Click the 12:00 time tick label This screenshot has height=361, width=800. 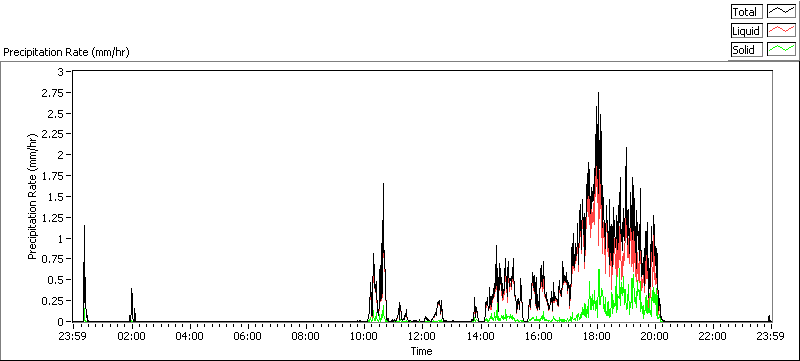(x=422, y=336)
